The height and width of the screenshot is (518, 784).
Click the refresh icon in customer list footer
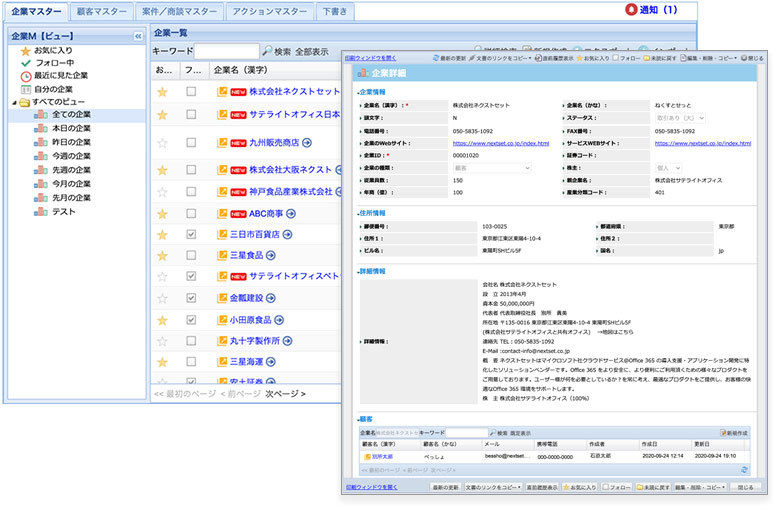744,470
